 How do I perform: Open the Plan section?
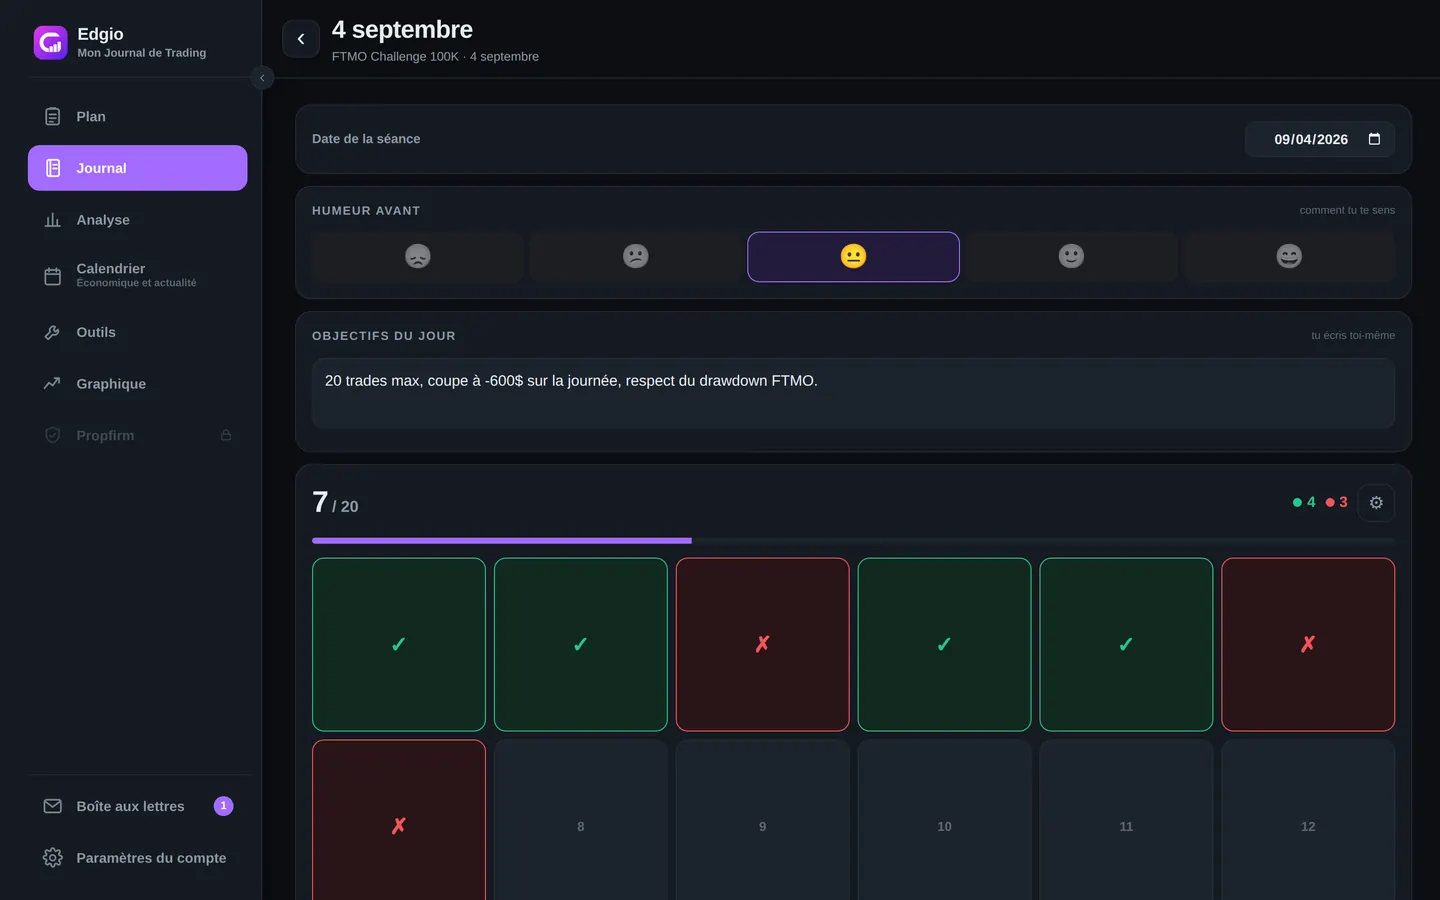[x=138, y=117]
